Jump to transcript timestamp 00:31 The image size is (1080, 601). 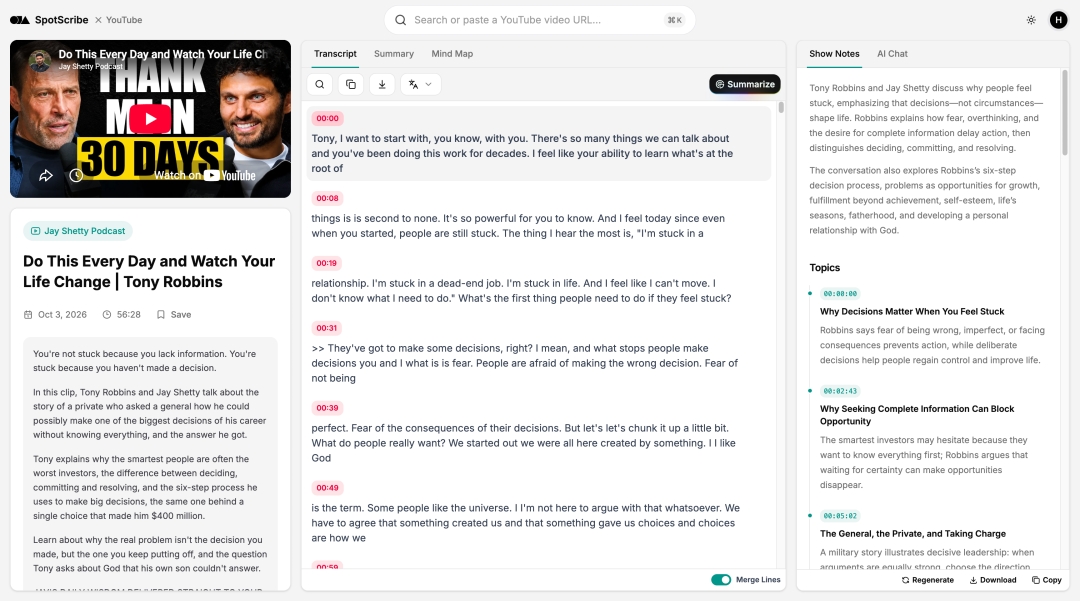click(x=326, y=328)
